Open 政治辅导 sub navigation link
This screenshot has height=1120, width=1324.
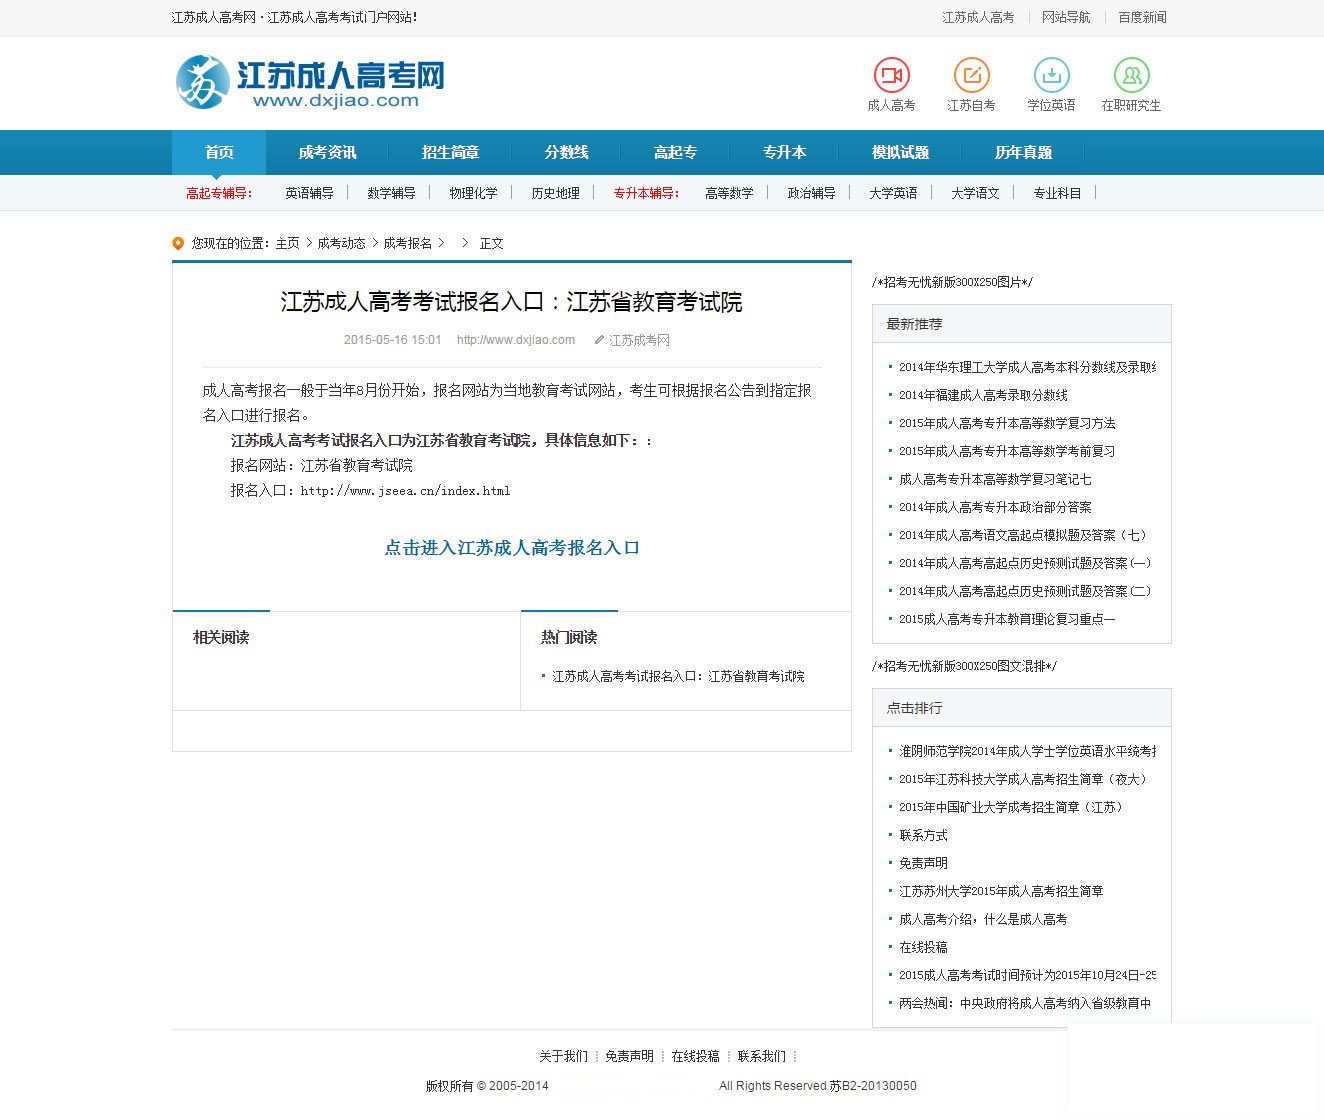click(811, 193)
